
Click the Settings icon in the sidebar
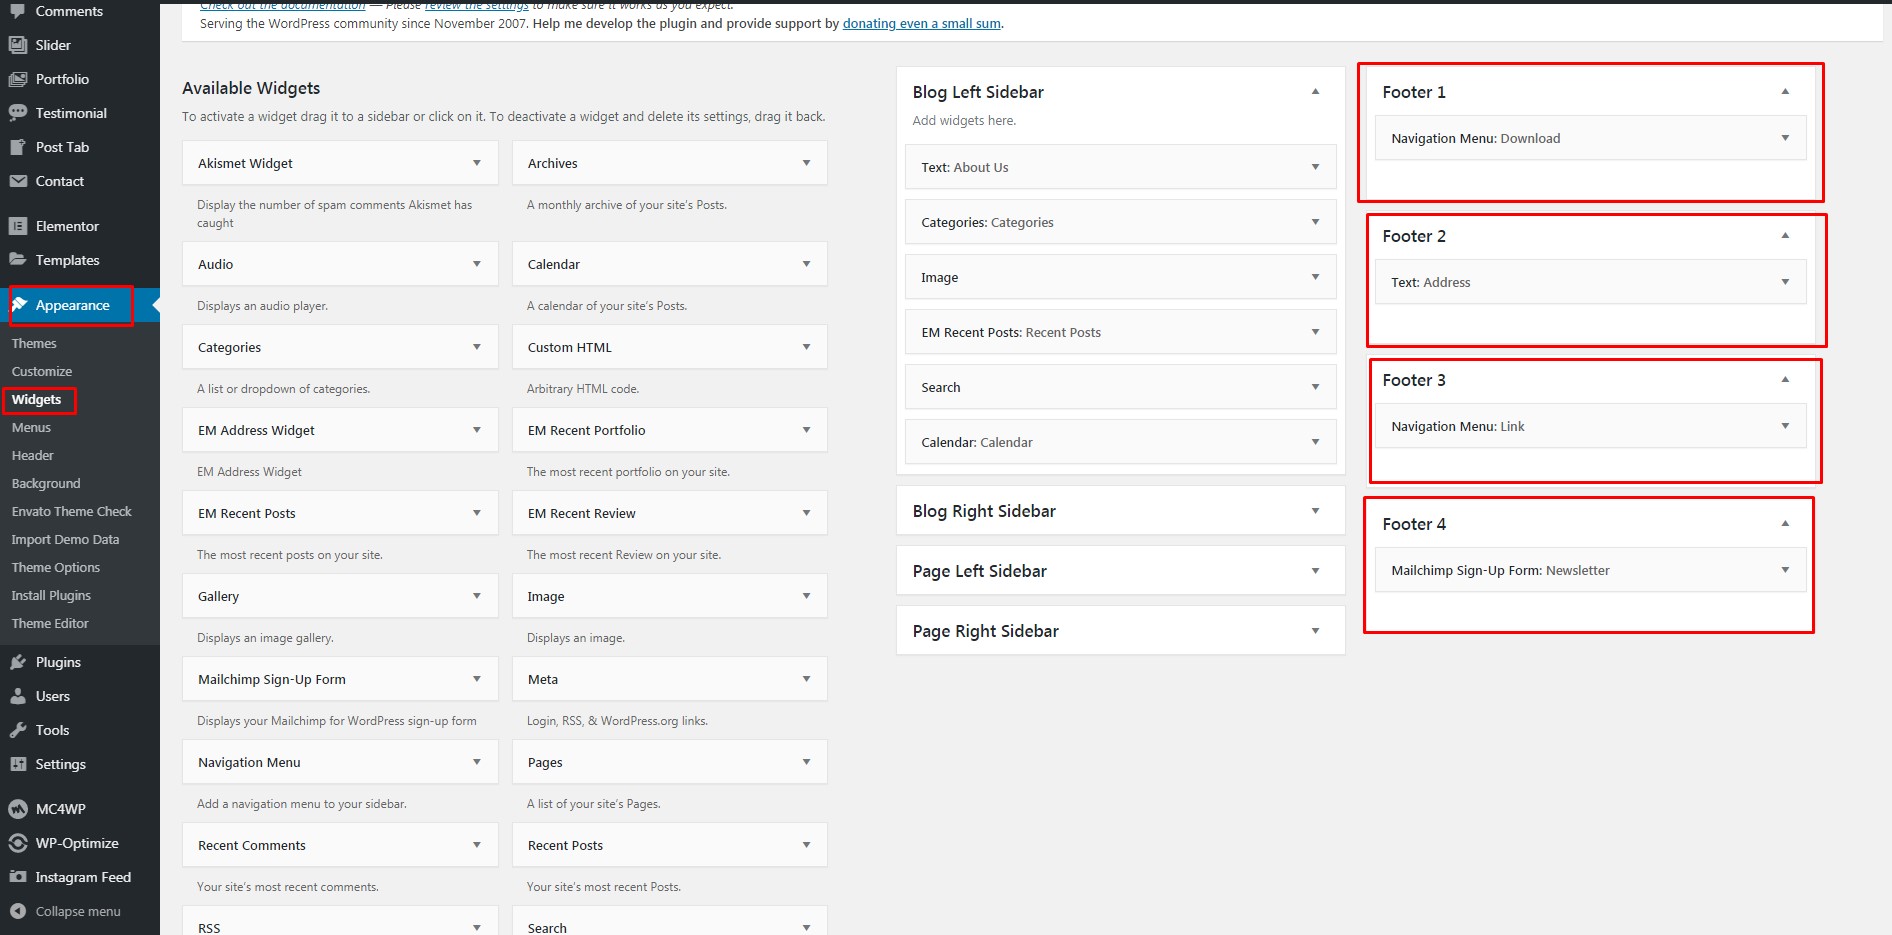[18, 764]
